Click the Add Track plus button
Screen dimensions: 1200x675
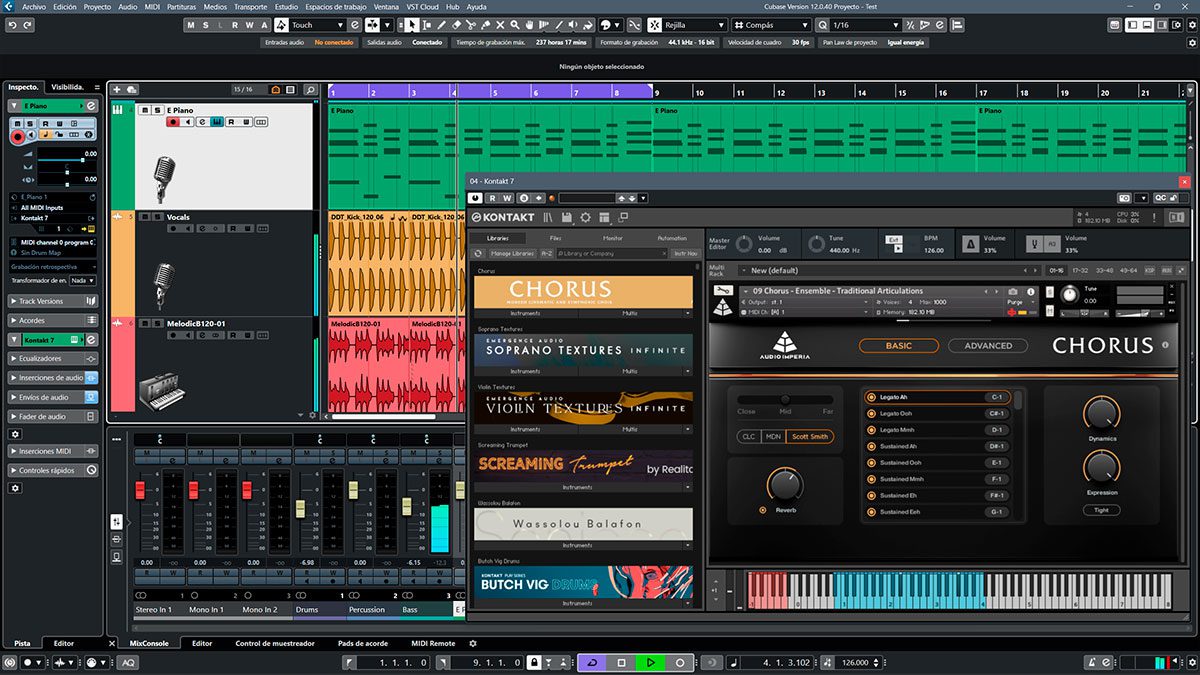[118, 90]
